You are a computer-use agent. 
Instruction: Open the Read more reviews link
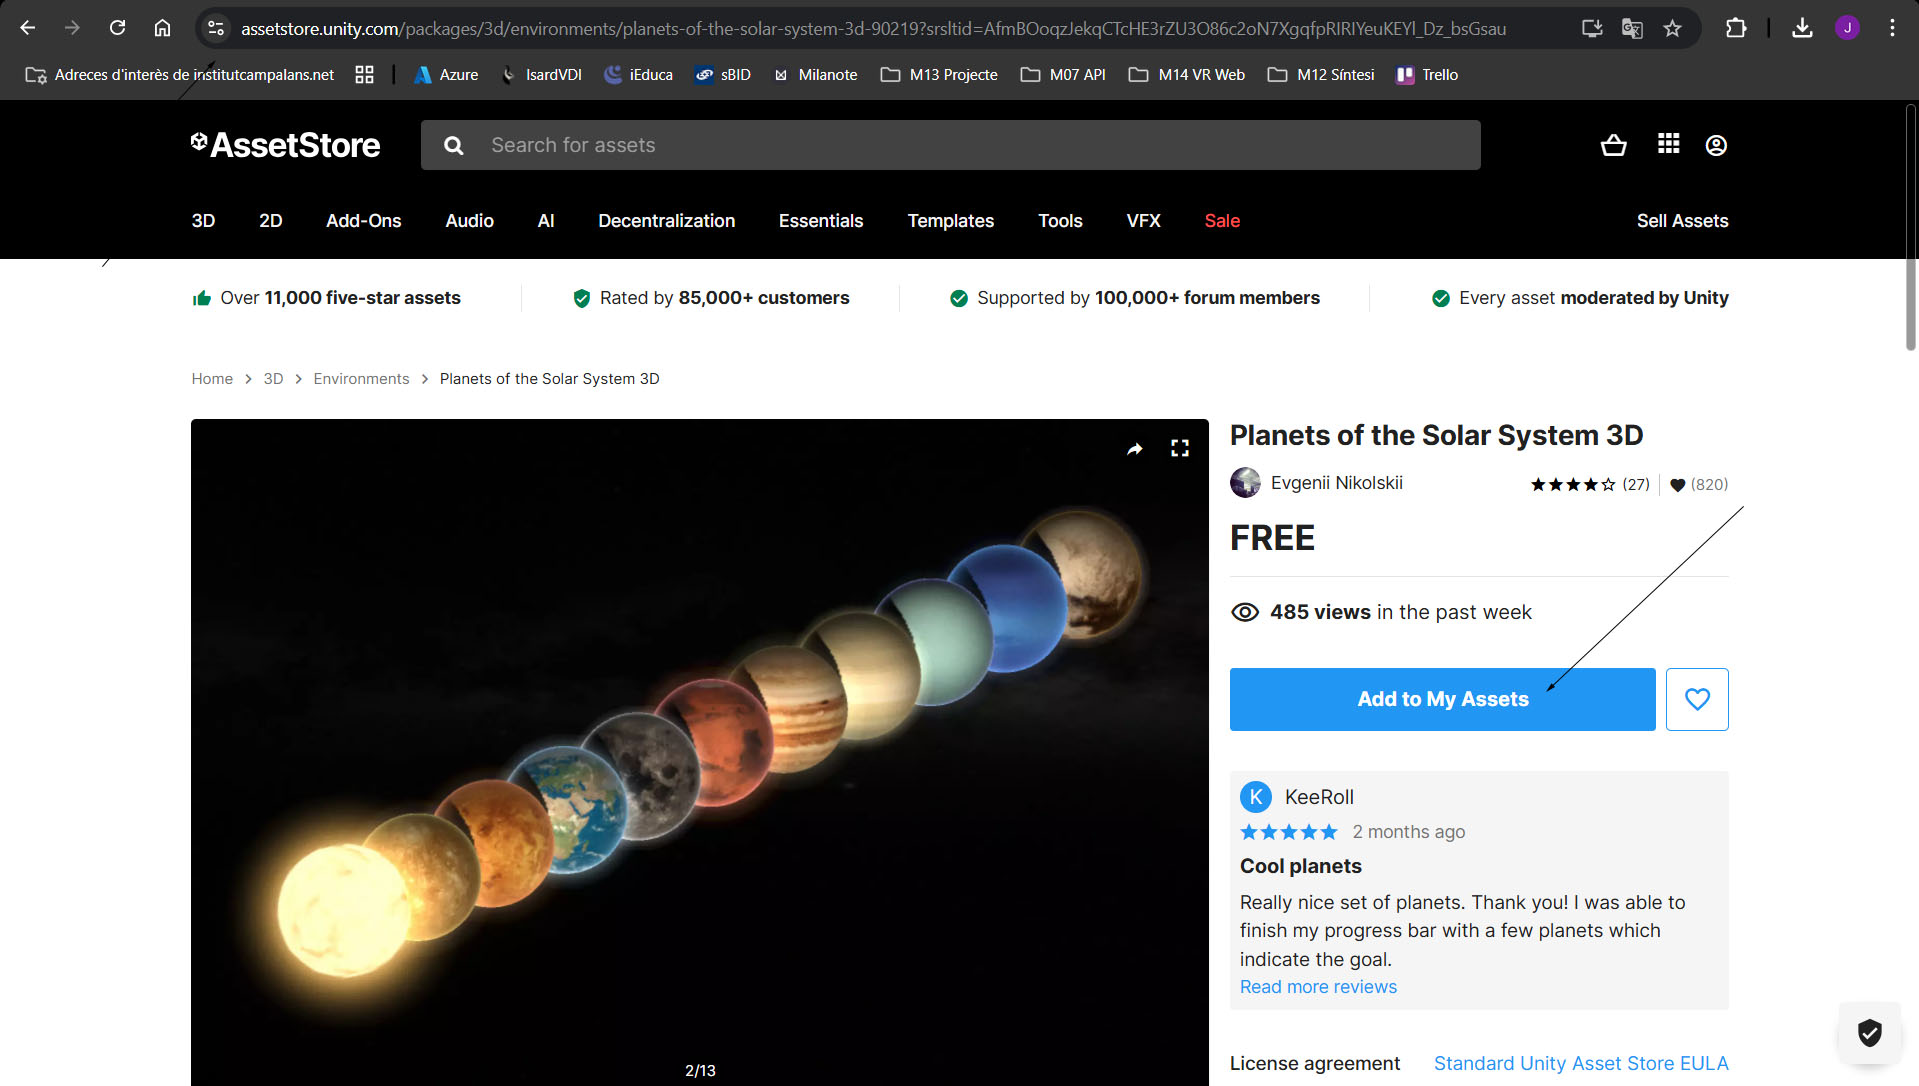click(1318, 987)
